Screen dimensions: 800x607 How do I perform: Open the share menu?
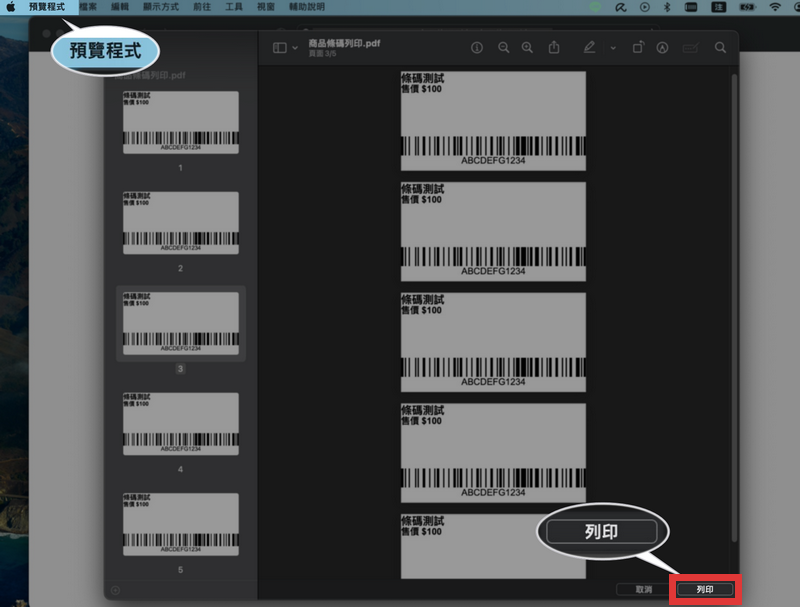pyautogui.click(x=554, y=47)
